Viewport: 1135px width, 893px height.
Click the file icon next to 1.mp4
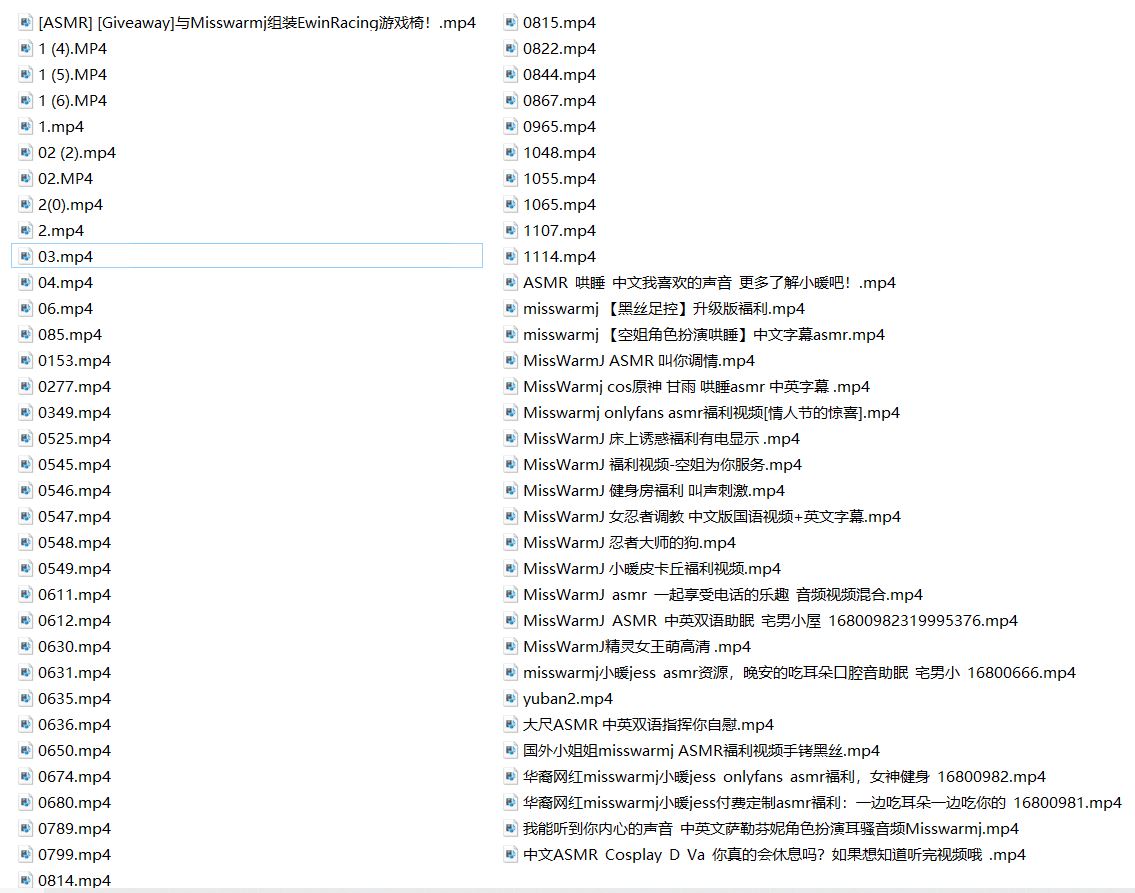25,127
